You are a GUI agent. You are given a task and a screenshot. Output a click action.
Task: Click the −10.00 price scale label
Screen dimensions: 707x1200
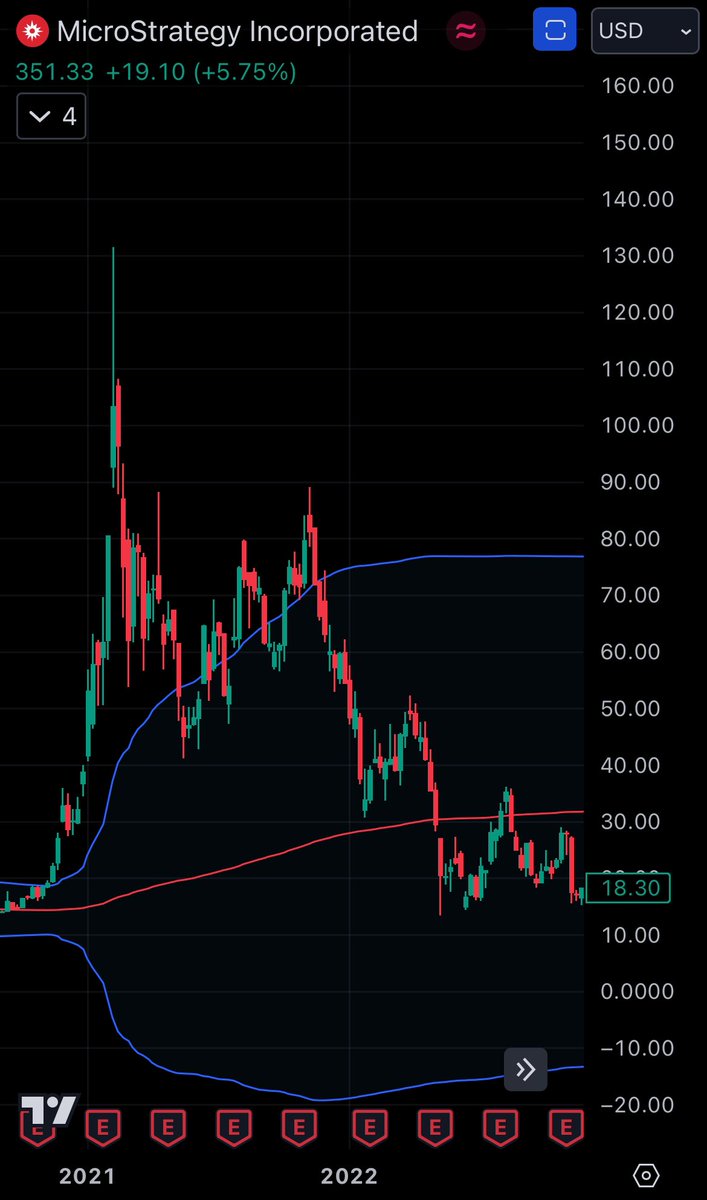pos(638,1049)
